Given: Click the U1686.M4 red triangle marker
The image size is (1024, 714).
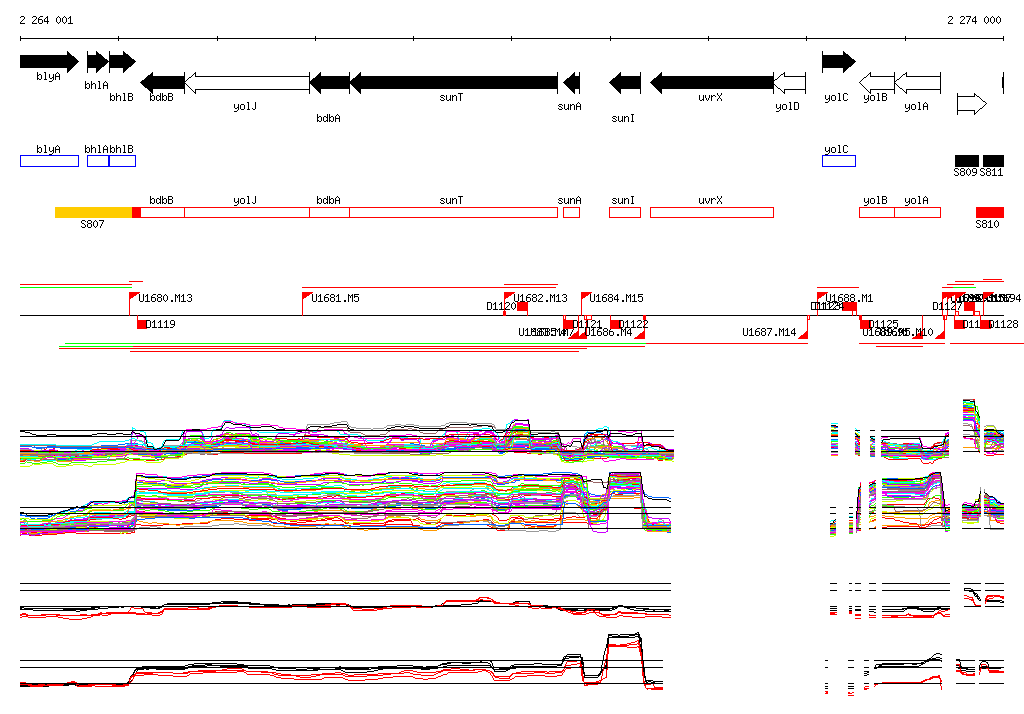Looking at the screenshot, I should (641, 334).
